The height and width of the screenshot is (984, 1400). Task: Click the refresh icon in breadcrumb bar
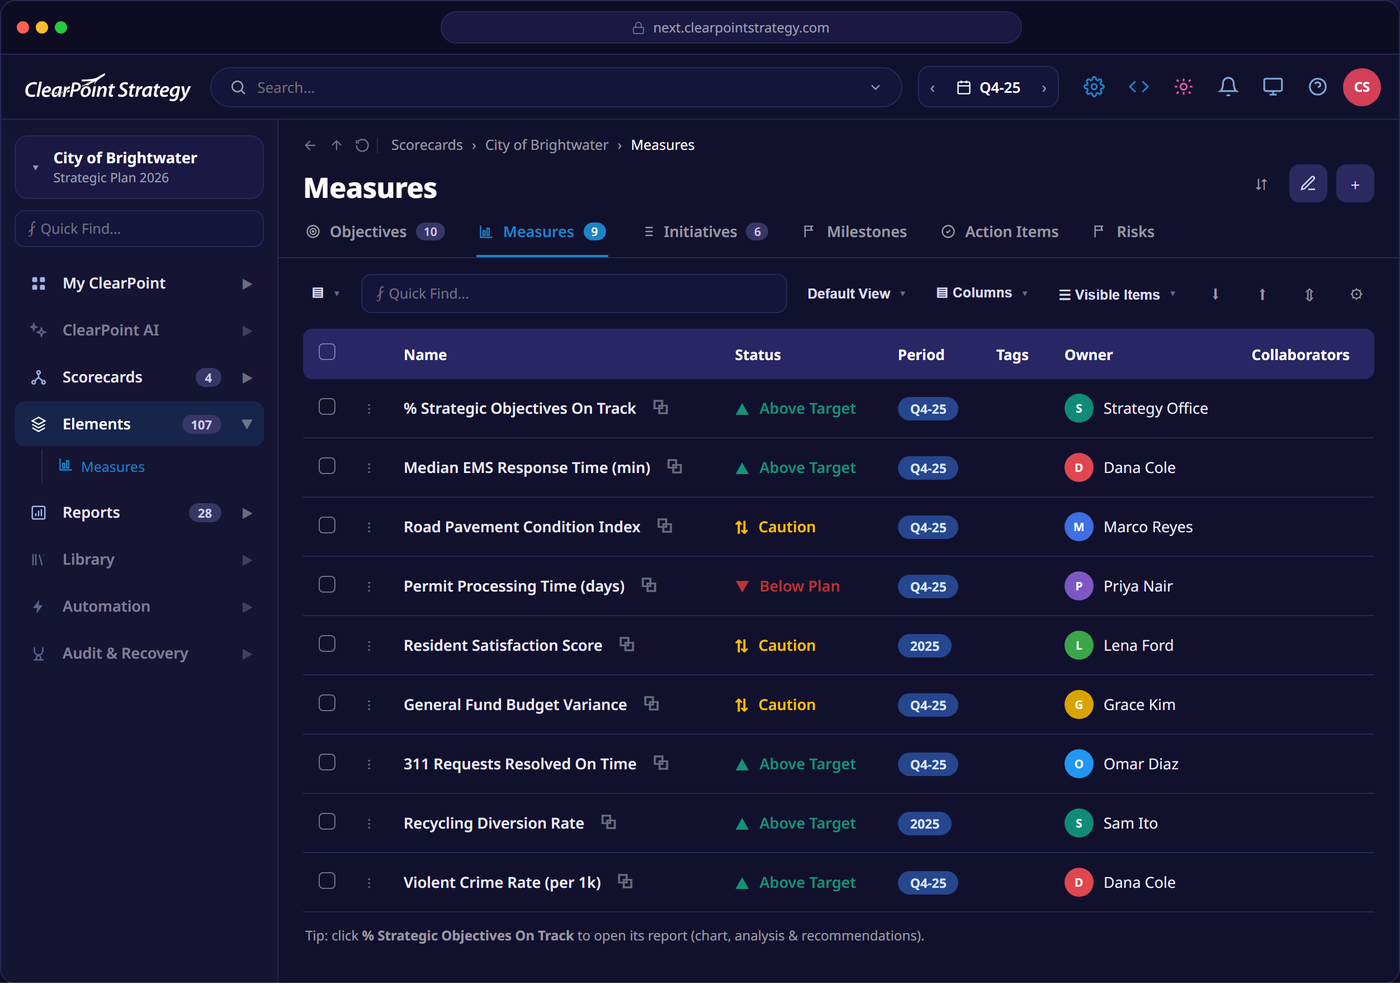[x=362, y=145]
